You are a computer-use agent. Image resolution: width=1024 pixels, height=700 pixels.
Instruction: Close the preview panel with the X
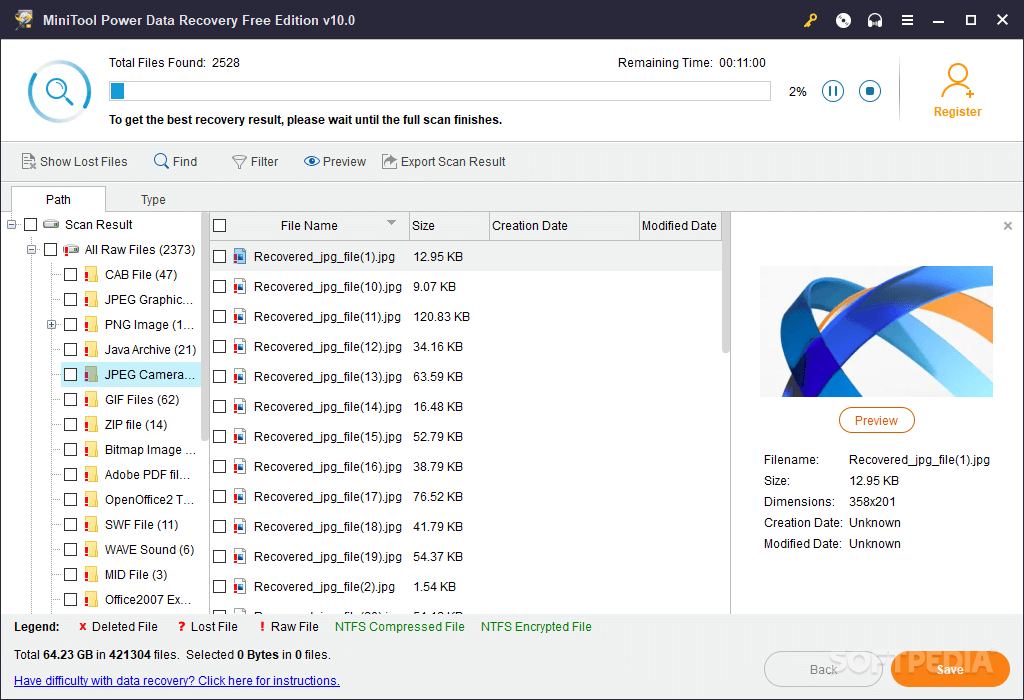[x=1008, y=225]
